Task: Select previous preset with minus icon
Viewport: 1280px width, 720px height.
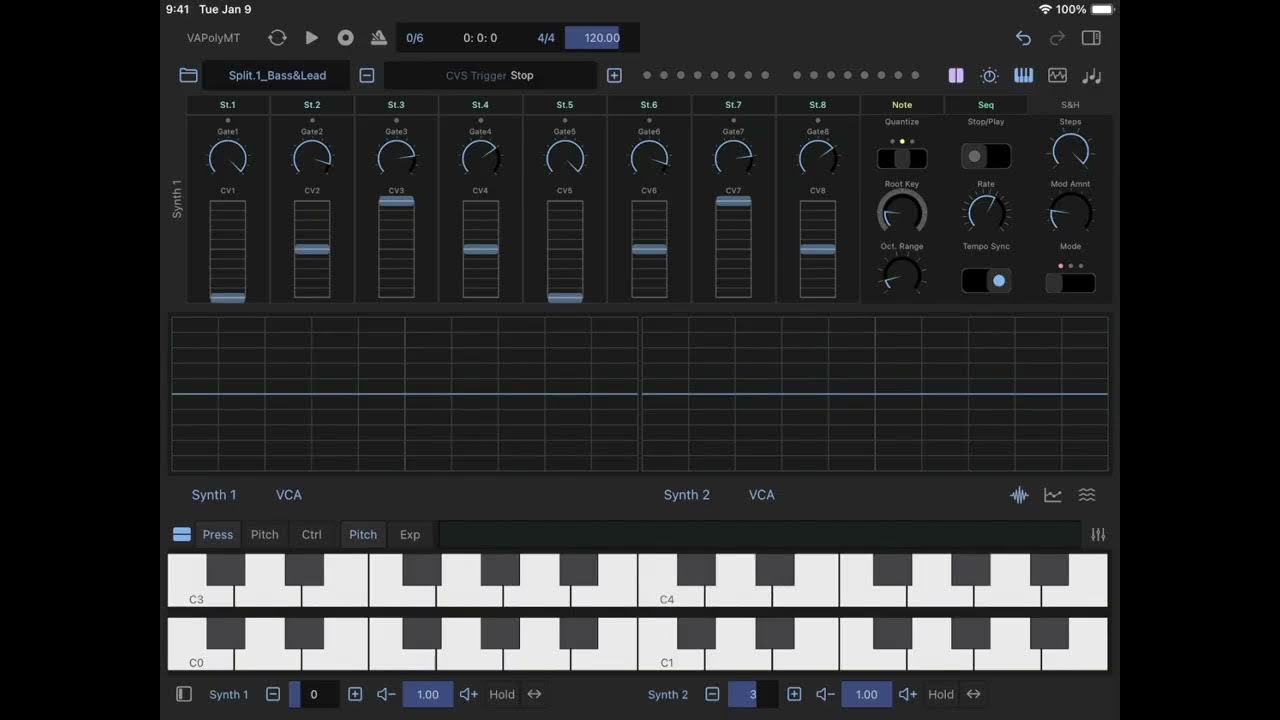Action: point(367,75)
